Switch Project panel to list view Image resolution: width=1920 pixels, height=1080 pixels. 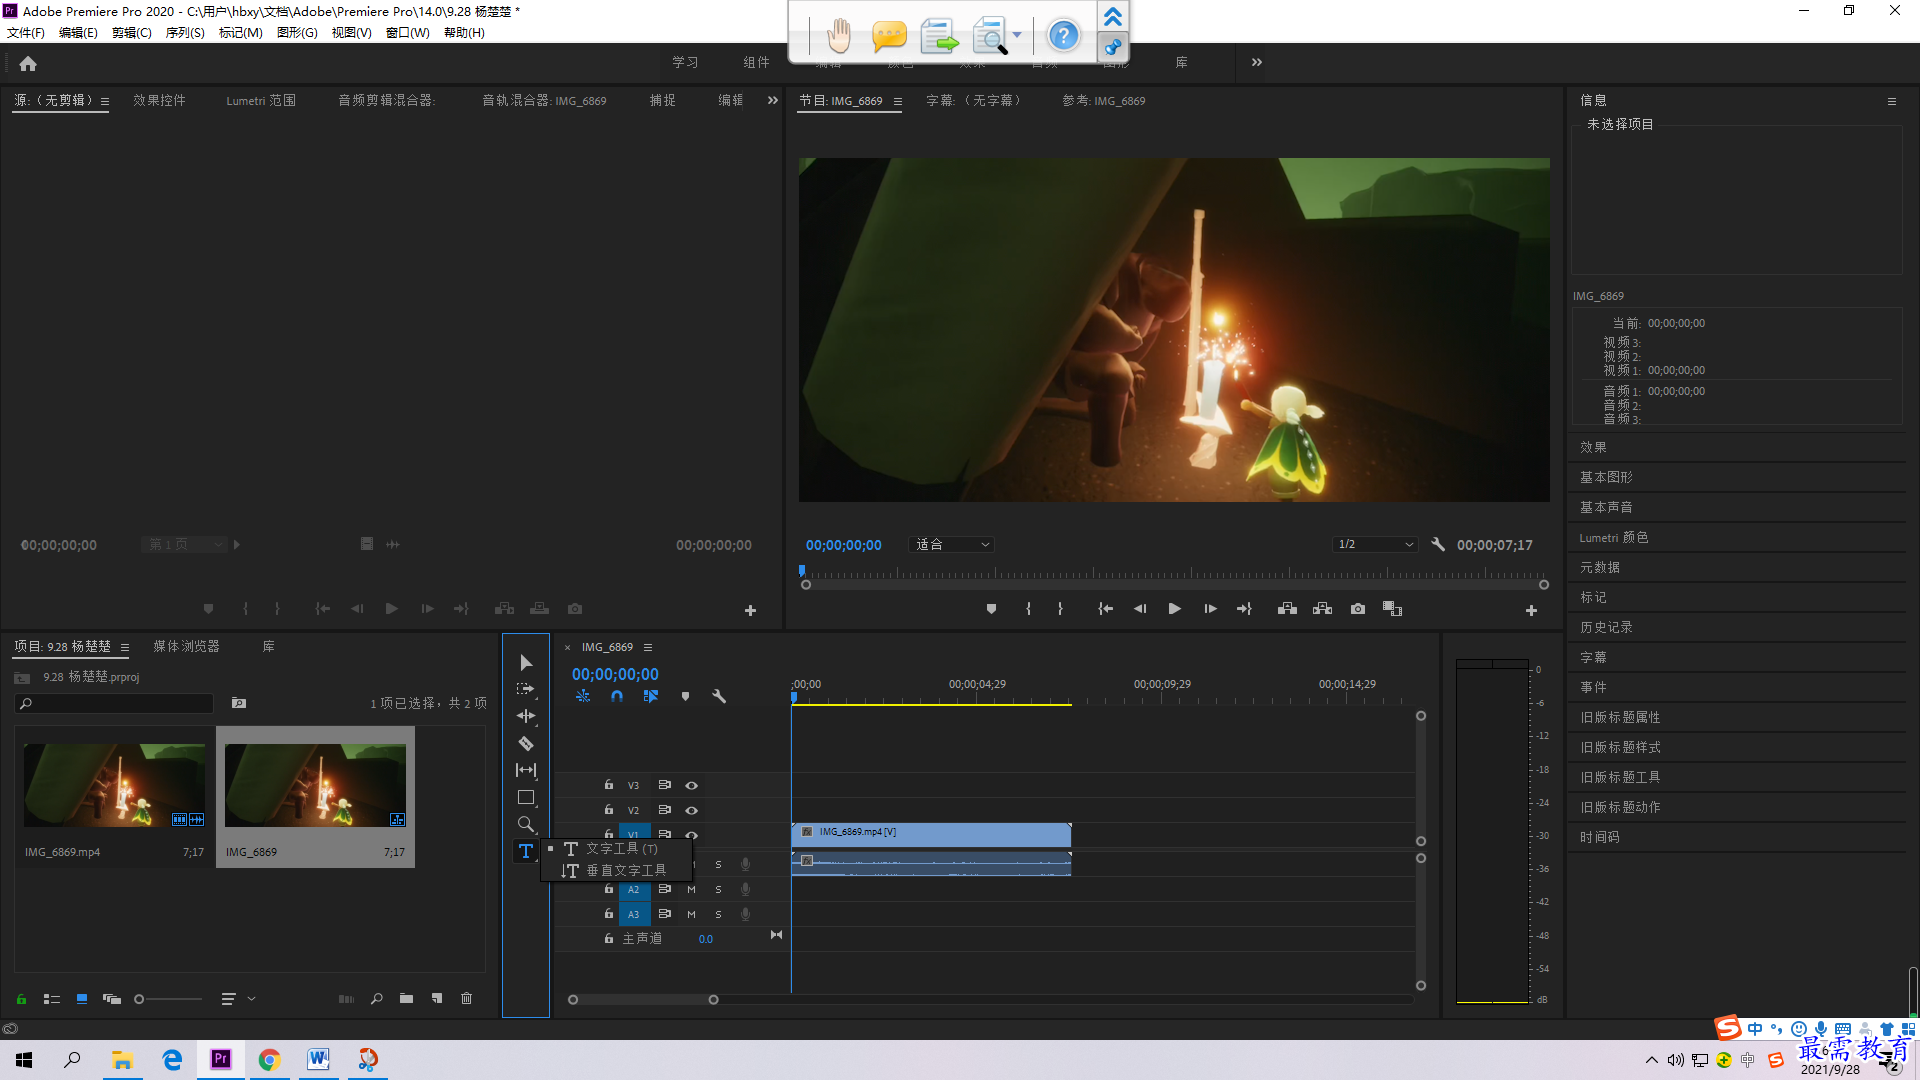pos(52,998)
